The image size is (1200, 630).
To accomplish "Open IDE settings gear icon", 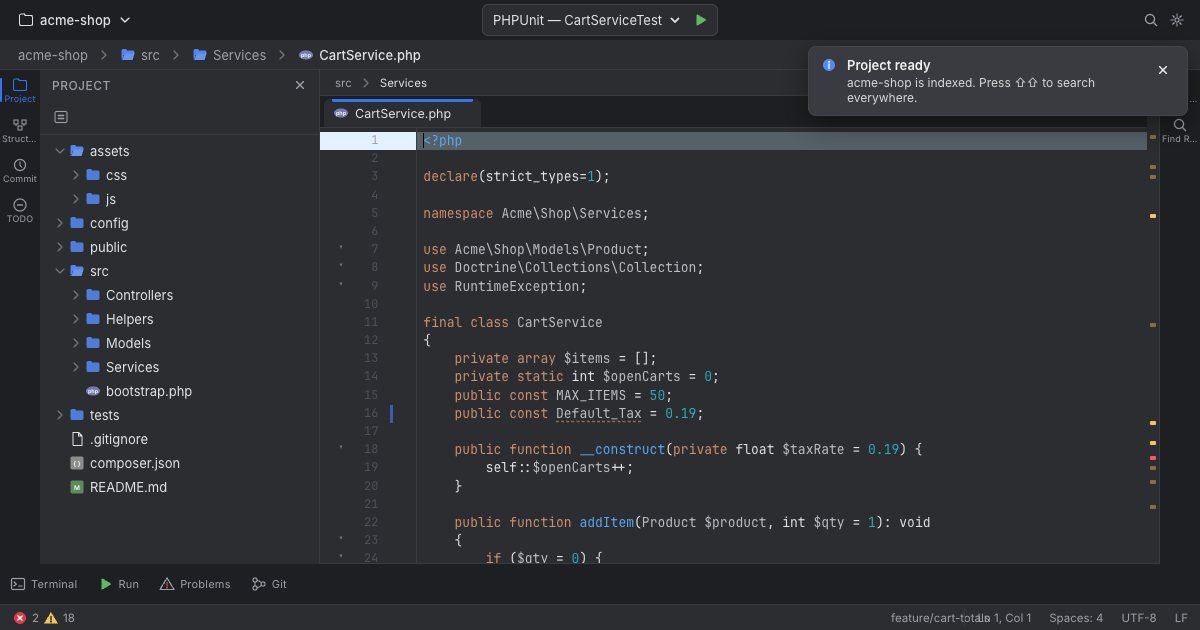I will click(1177, 20).
